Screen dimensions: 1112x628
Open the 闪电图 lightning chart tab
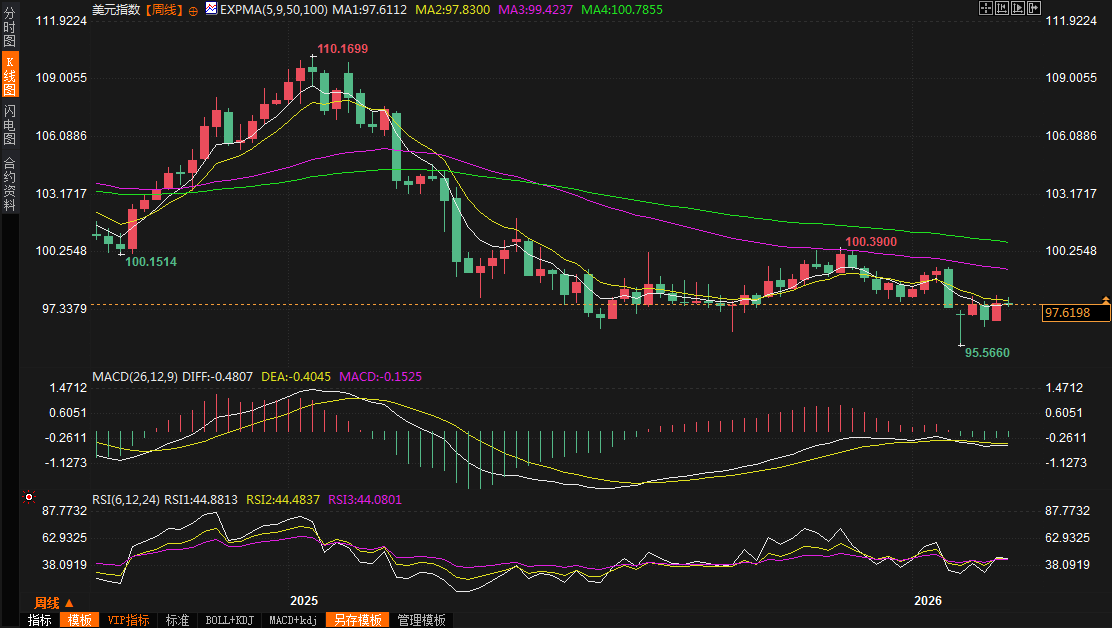point(9,126)
